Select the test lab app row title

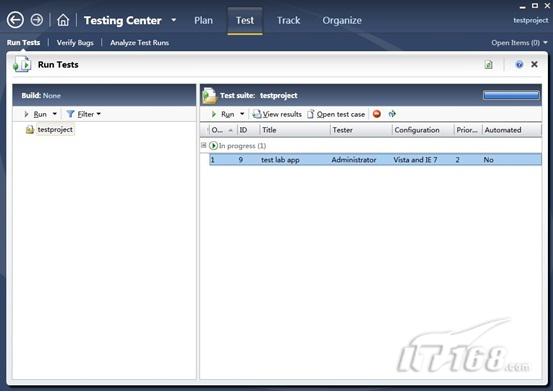click(x=280, y=160)
